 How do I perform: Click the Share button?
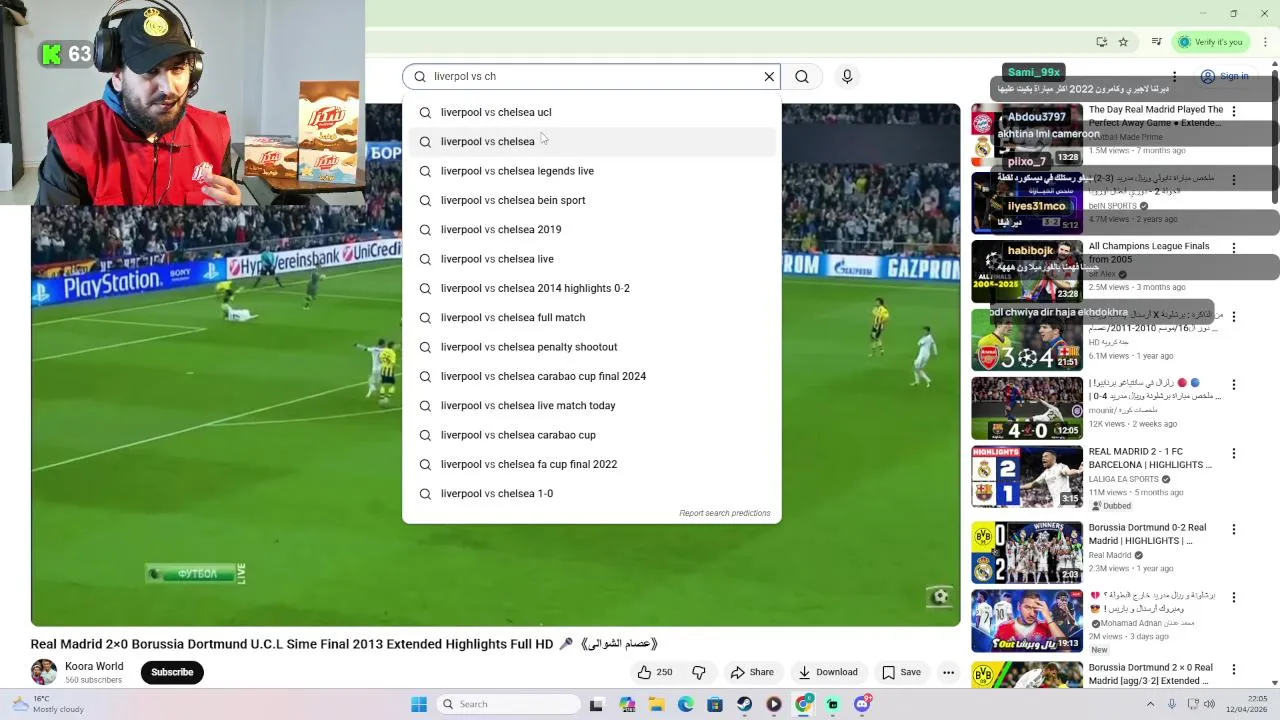pos(752,672)
